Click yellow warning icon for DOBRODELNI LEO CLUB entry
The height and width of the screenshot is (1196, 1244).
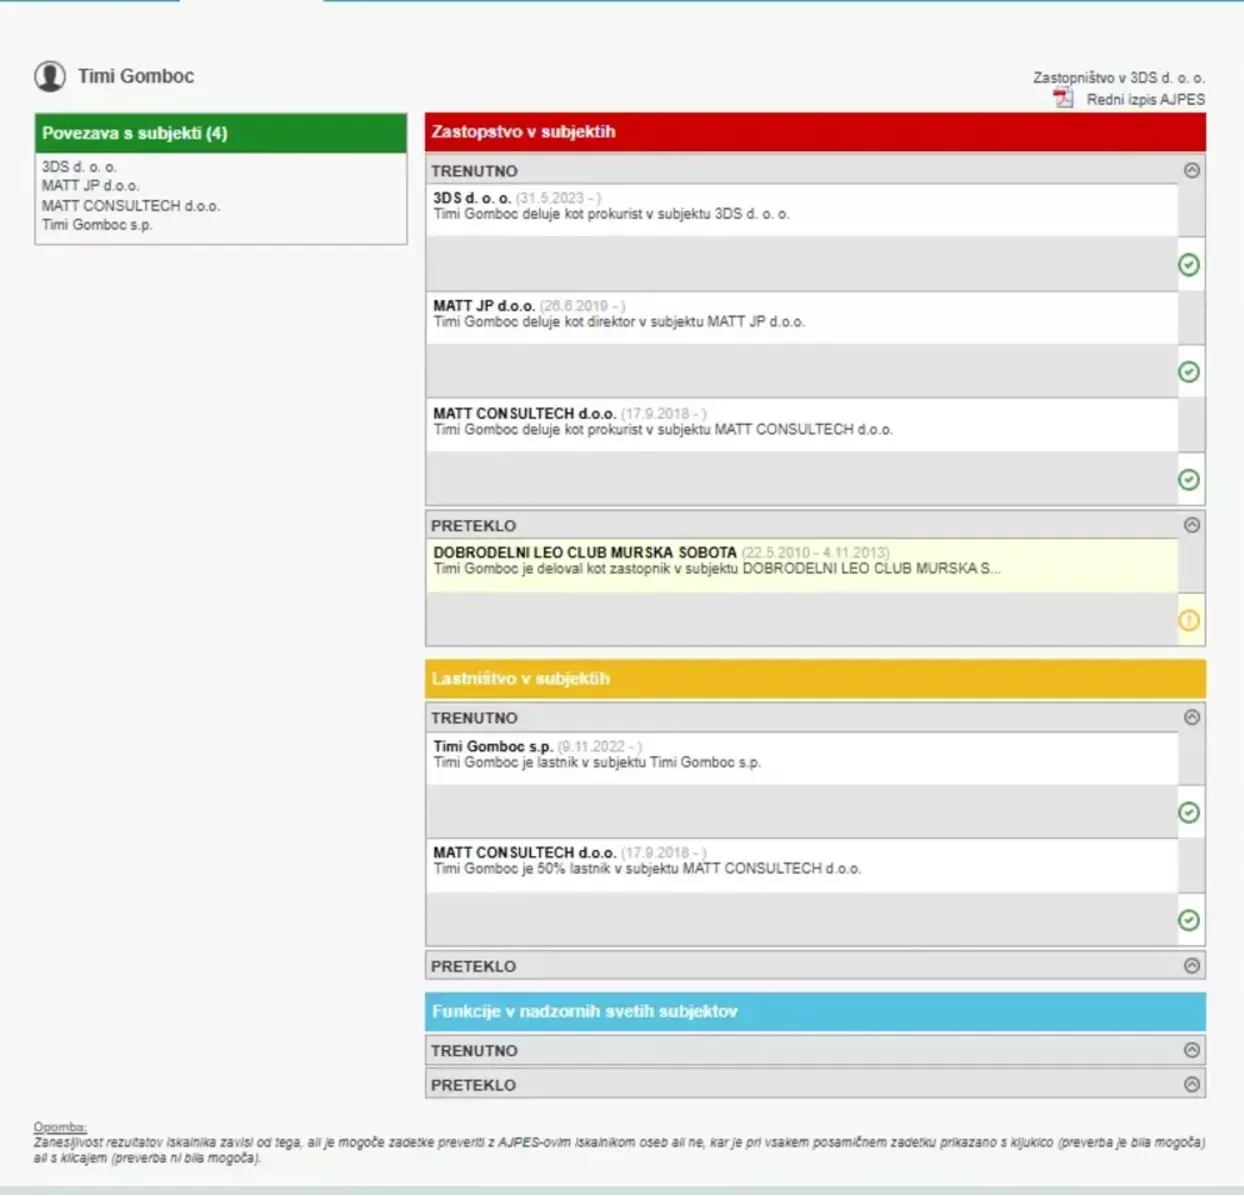pos(1188,621)
